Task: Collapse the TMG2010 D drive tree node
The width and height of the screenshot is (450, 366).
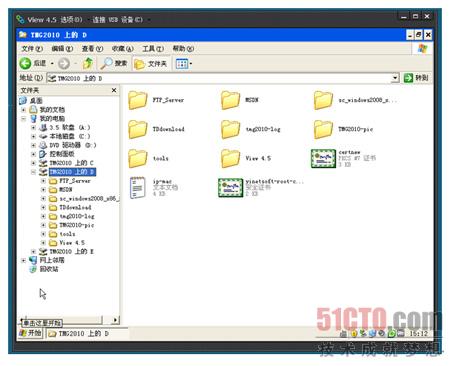Action: click(33, 172)
